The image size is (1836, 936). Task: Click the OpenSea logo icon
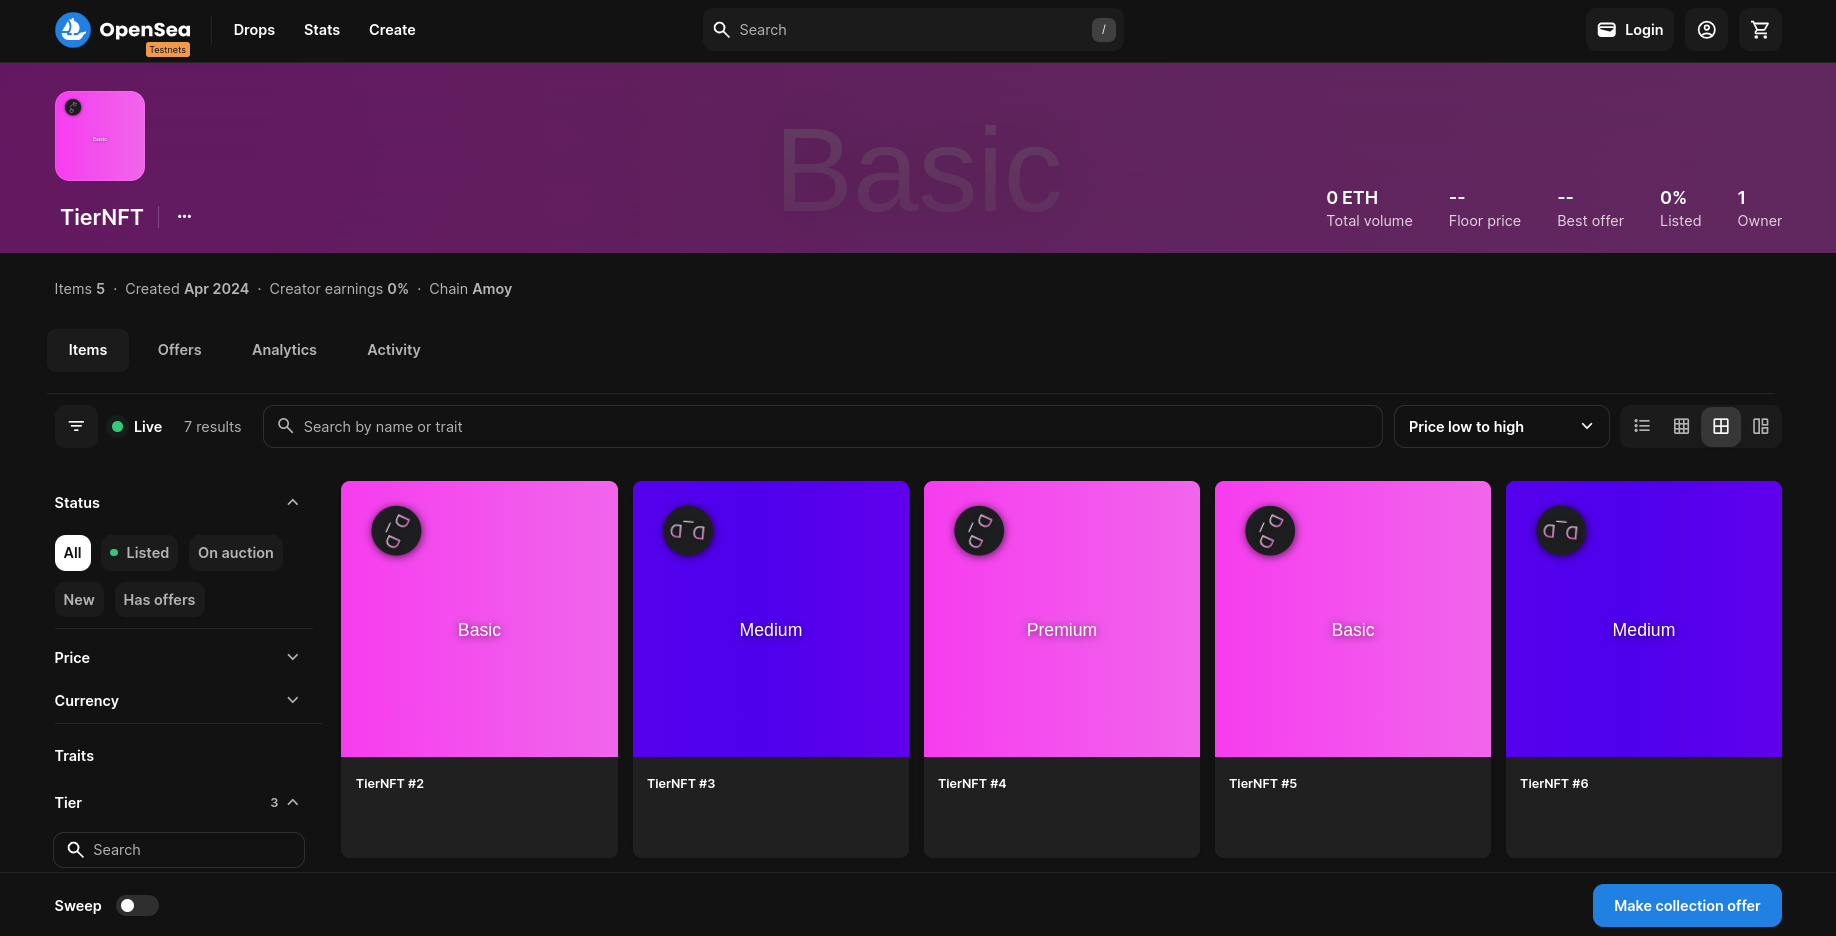click(73, 30)
